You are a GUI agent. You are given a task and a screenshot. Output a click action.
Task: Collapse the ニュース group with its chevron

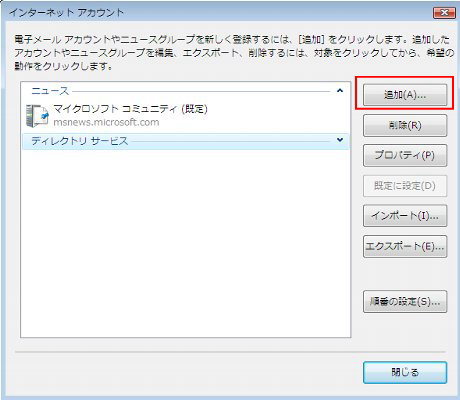[340, 91]
